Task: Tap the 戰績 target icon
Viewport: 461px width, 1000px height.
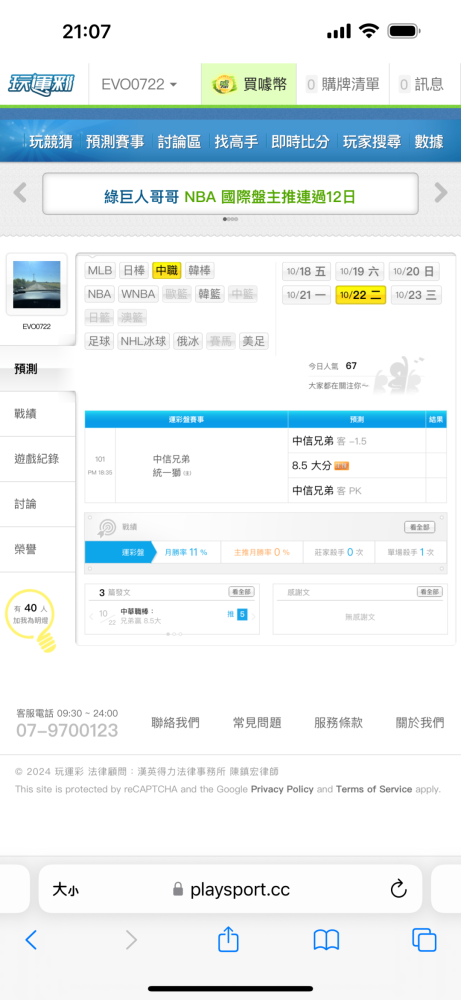Action: [106, 527]
